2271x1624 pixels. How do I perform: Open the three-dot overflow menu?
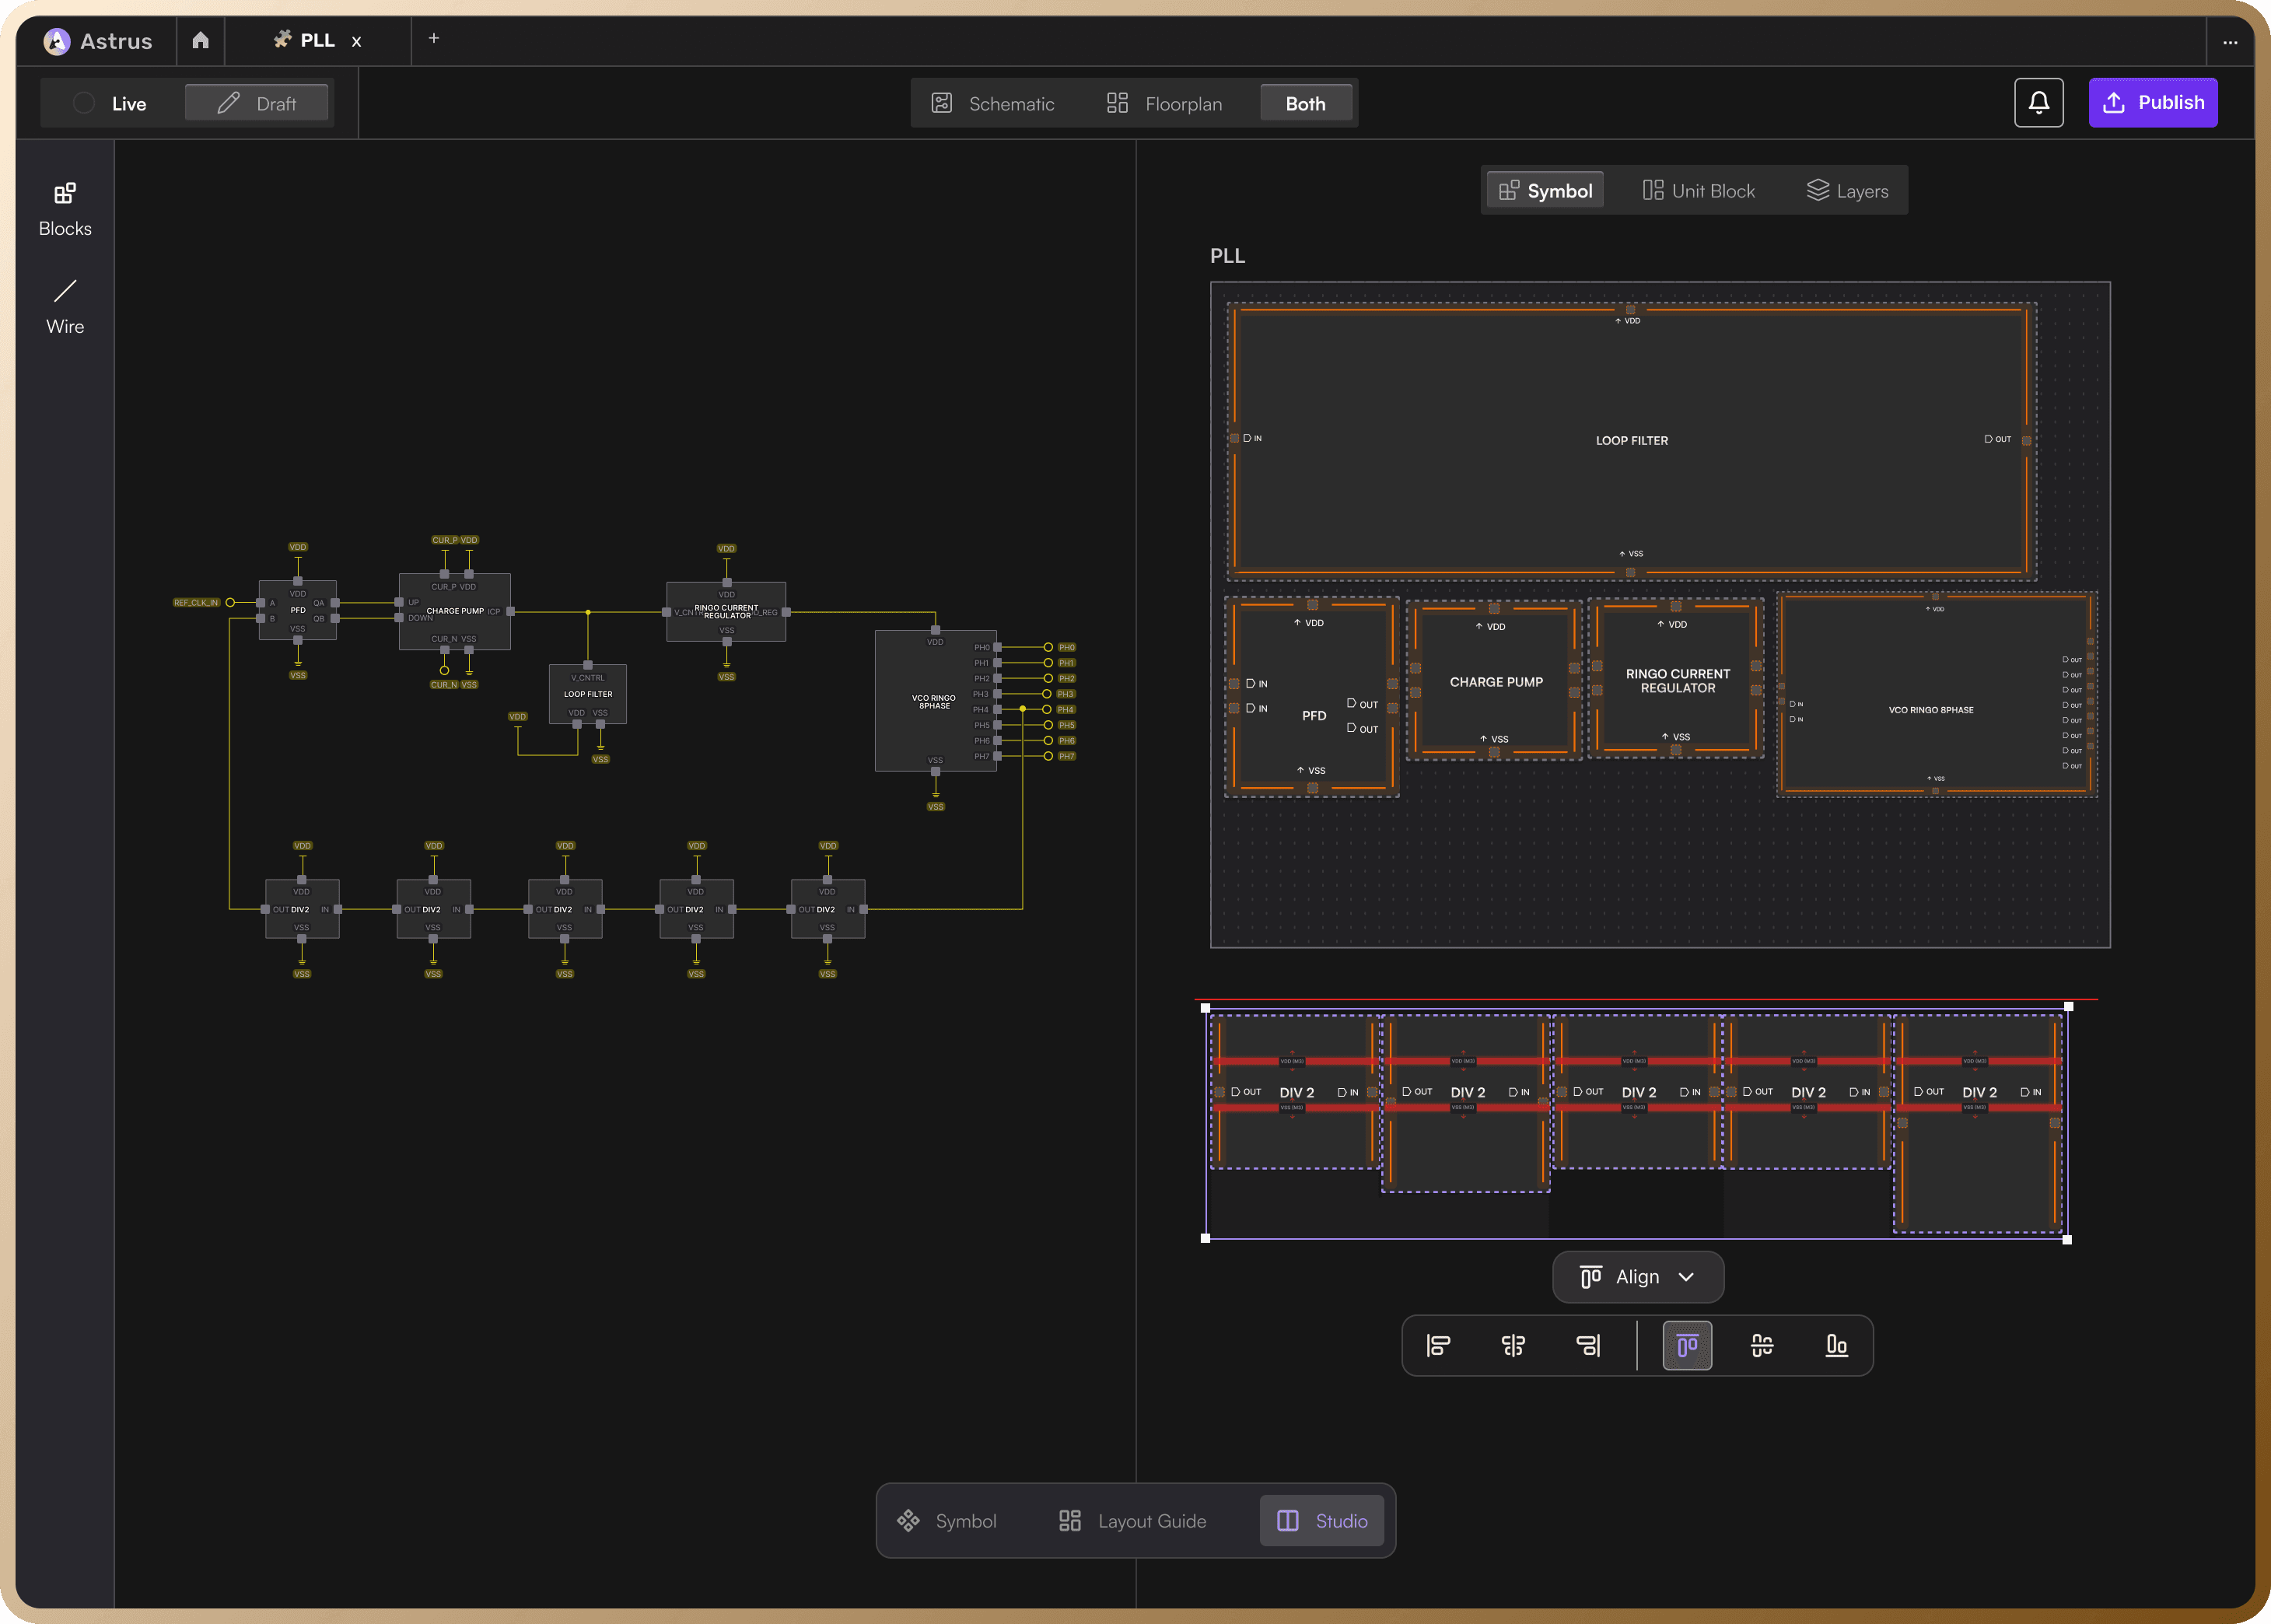pos(2230,42)
